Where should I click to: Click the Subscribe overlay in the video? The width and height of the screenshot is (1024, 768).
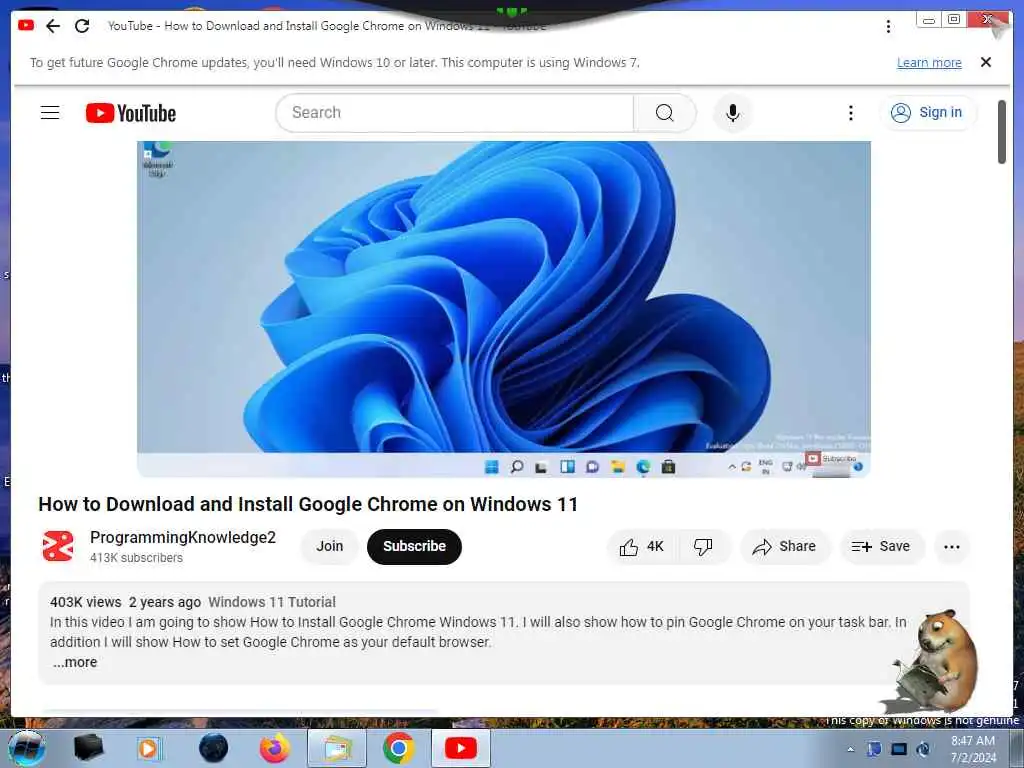[831, 459]
